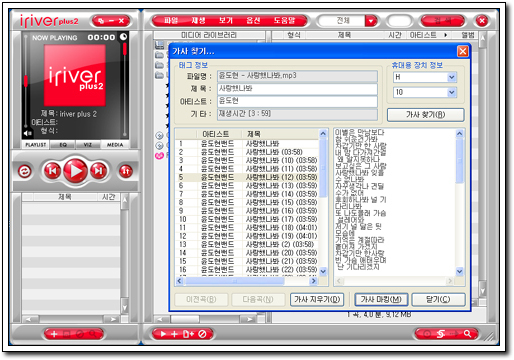The width and height of the screenshot is (514, 360).
Task: Click the iriver plus2 album art thumbnail
Action: (x=75, y=76)
